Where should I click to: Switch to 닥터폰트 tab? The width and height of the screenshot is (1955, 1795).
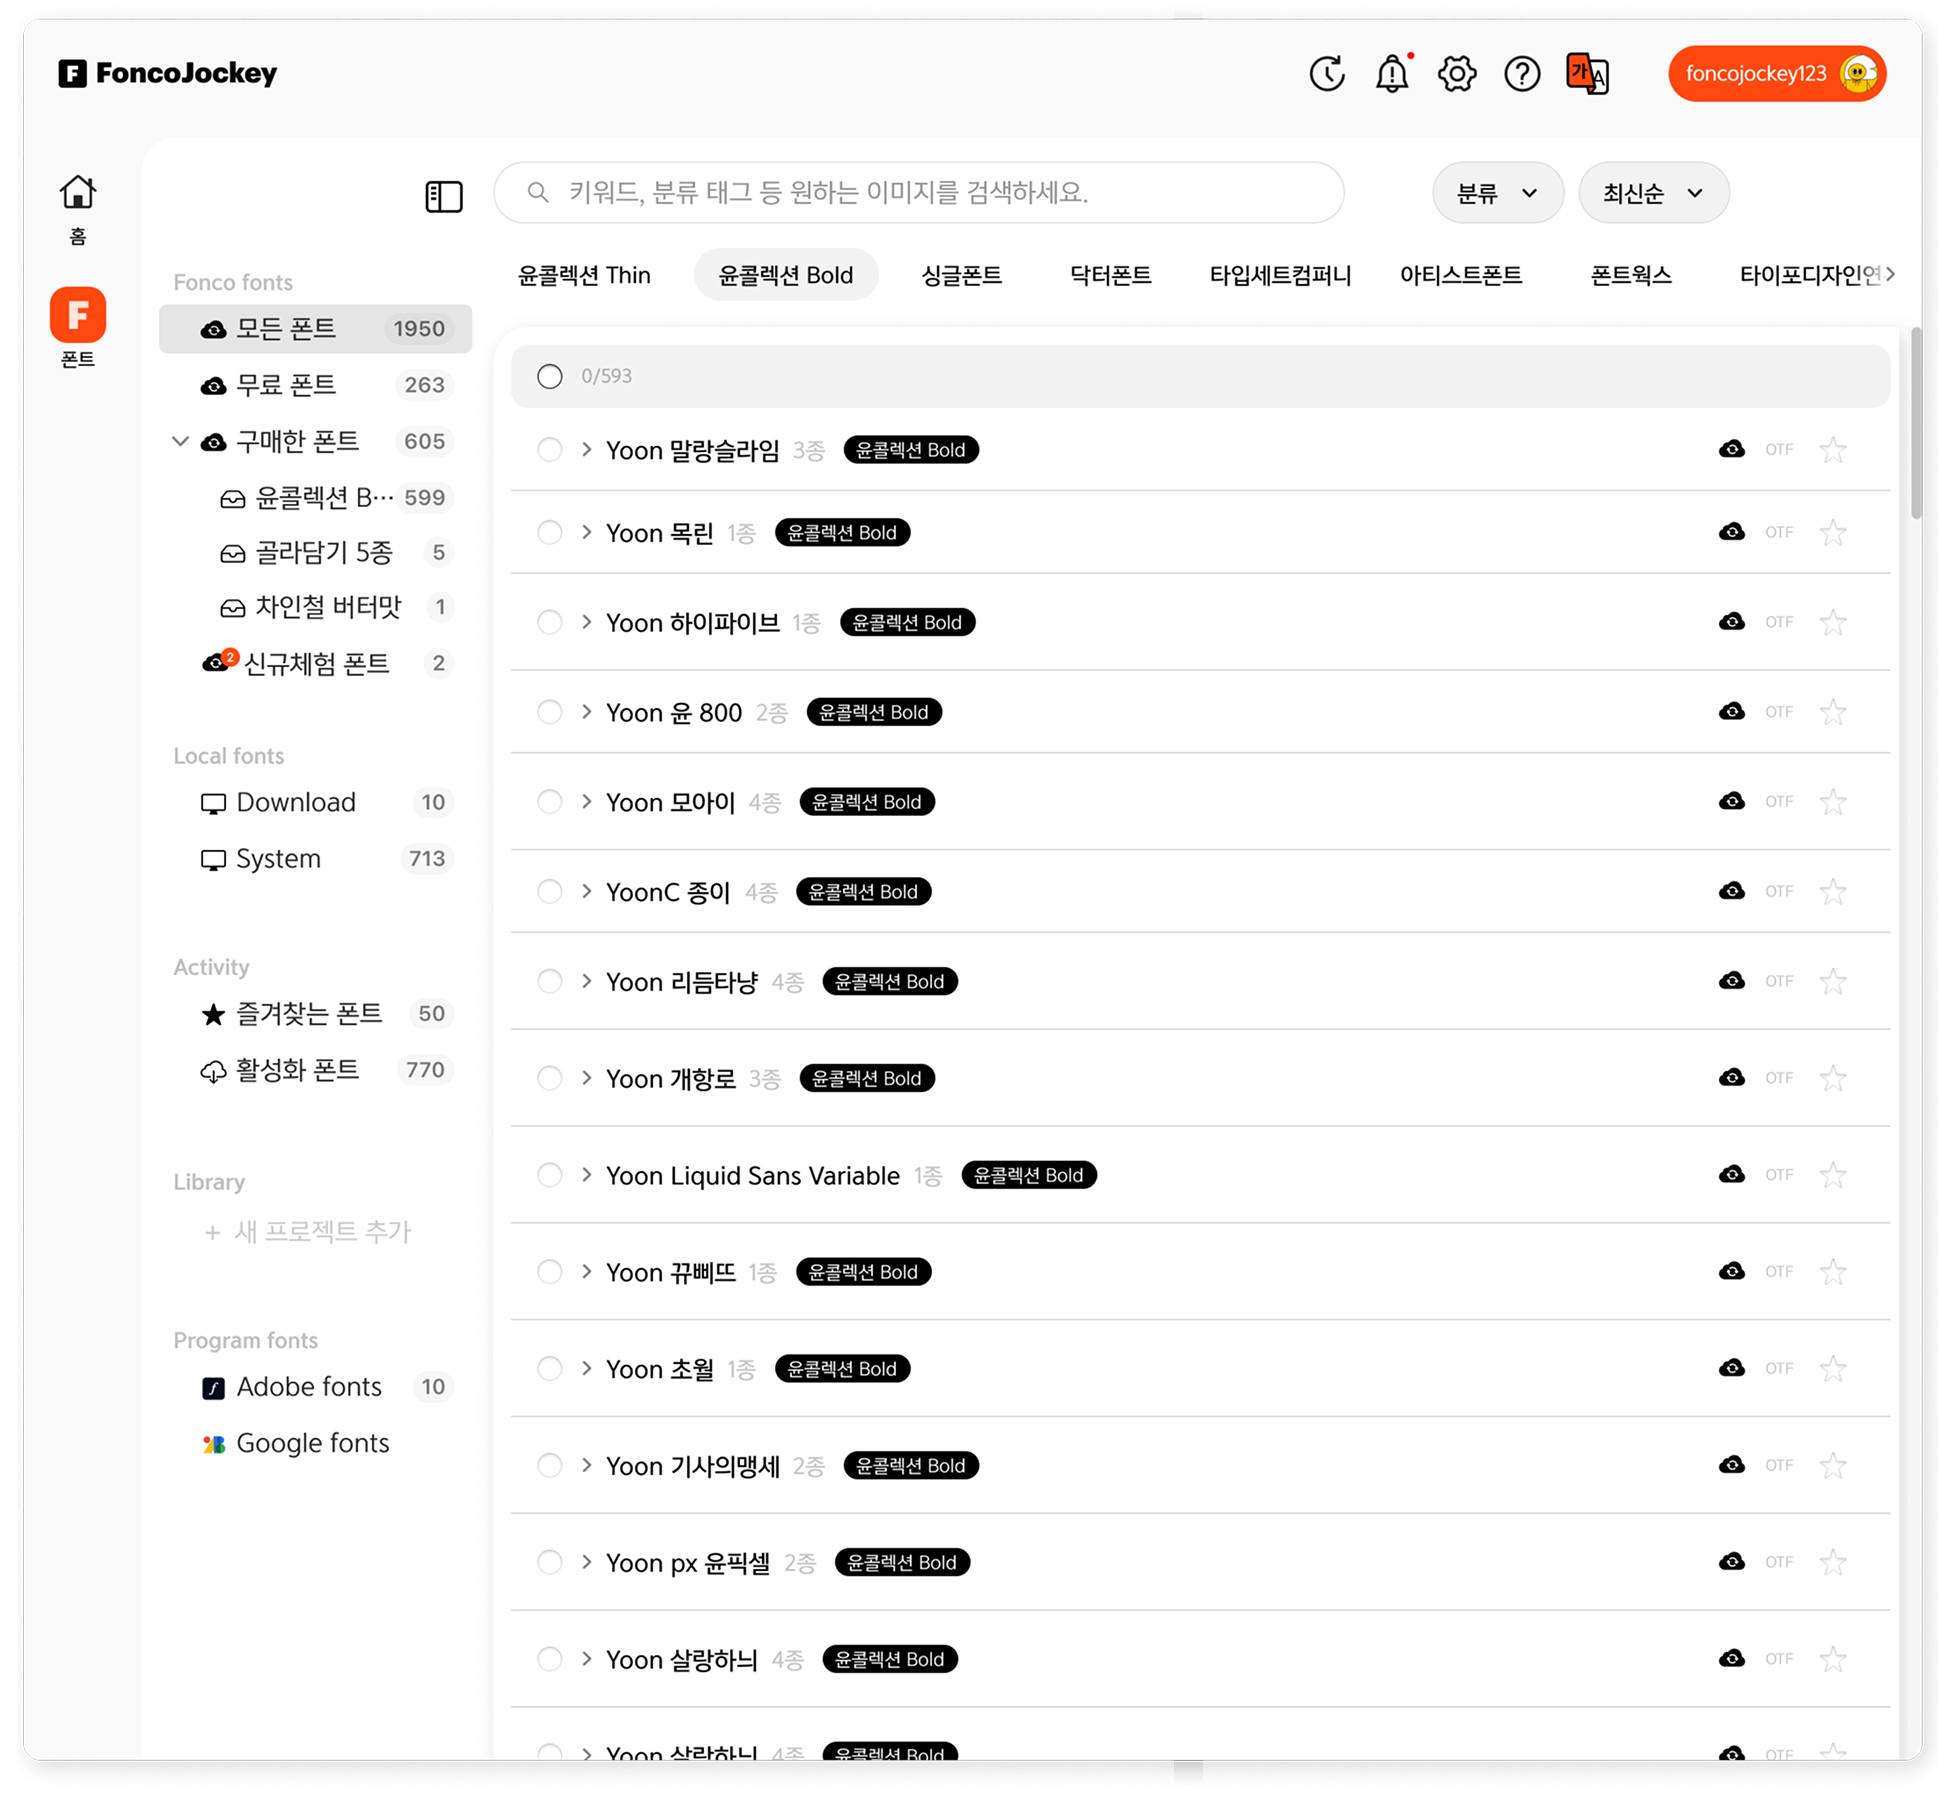[1110, 275]
